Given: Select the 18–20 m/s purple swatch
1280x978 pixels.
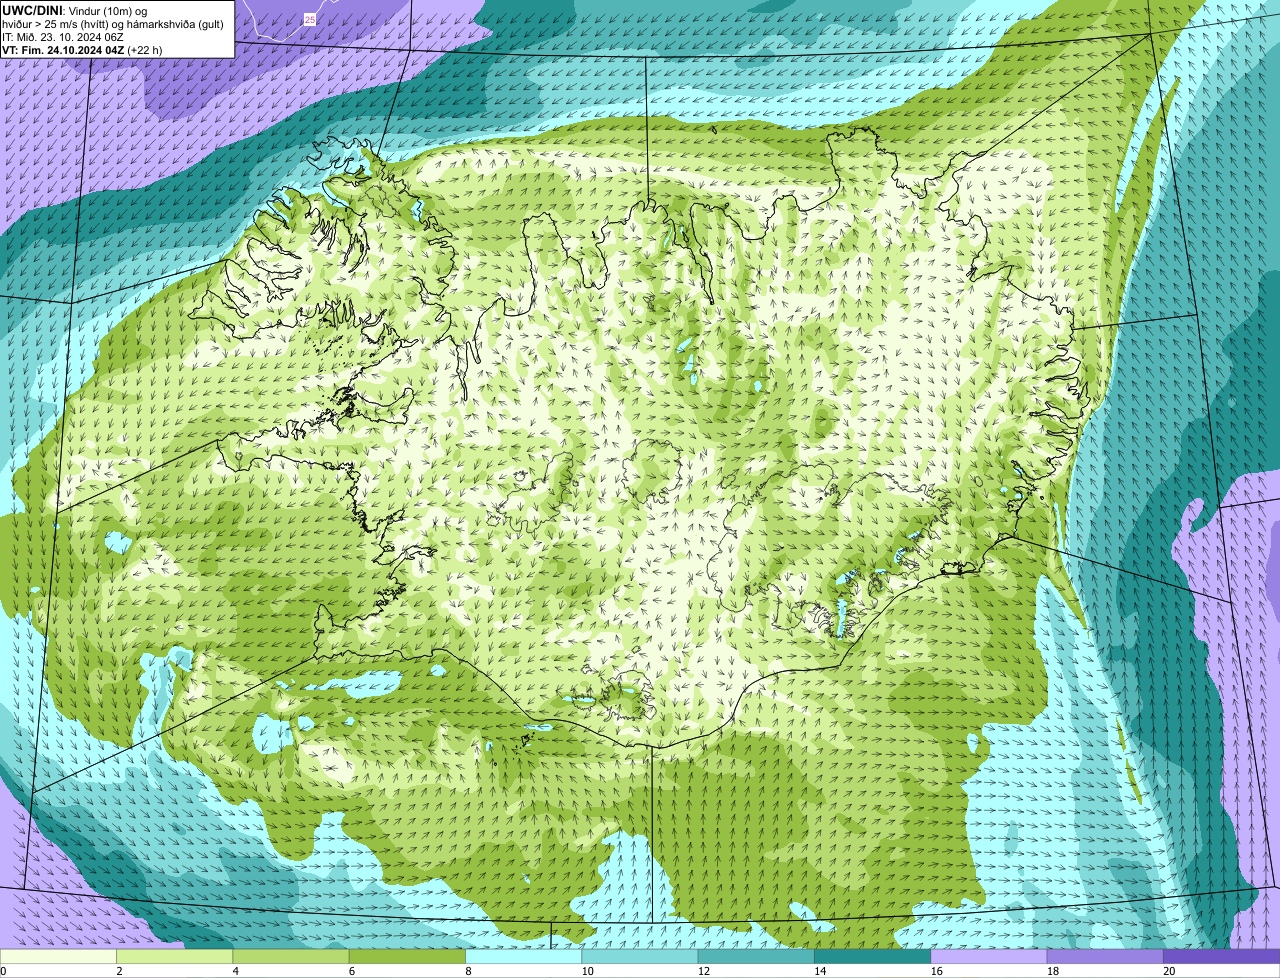Looking at the screenshot, I should pos(1106,957).
